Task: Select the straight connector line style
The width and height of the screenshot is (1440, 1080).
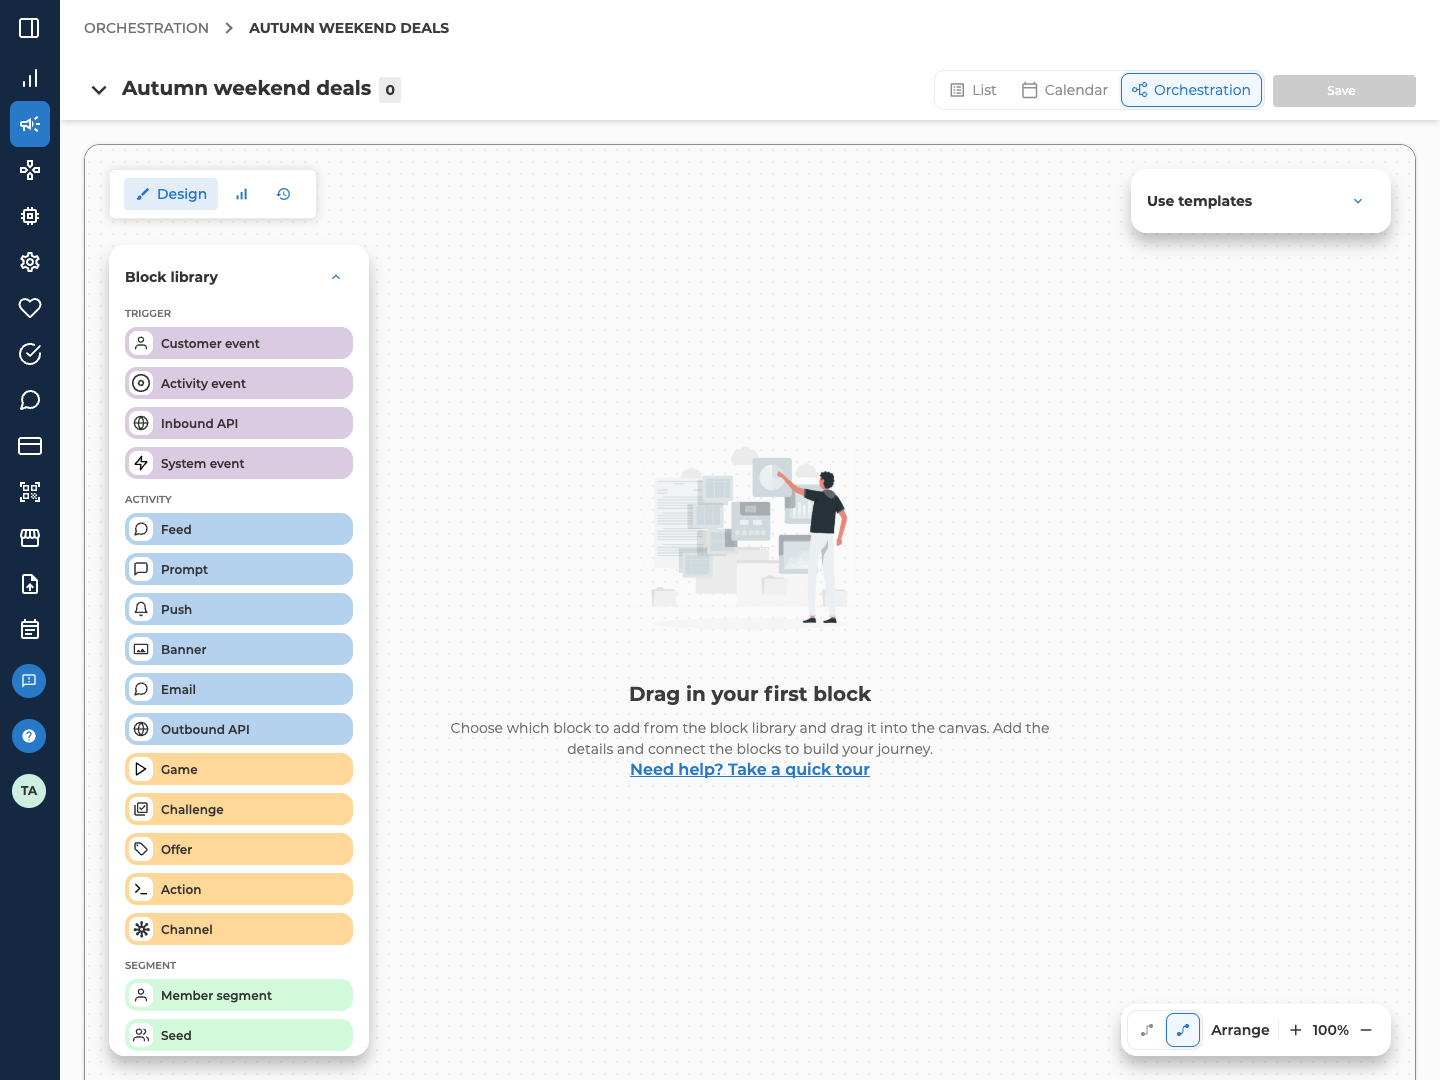Action: point(1147,1030)
